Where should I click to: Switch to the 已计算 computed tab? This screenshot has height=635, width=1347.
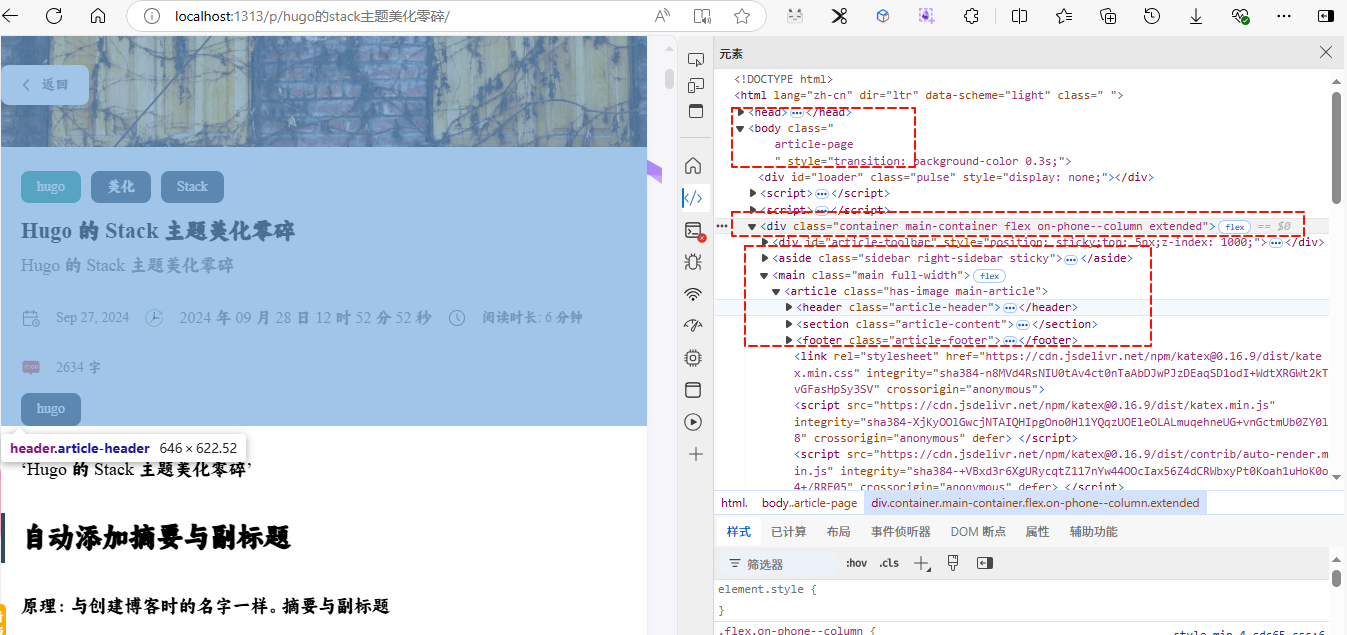pyautogui.click(x=789, y=531)
